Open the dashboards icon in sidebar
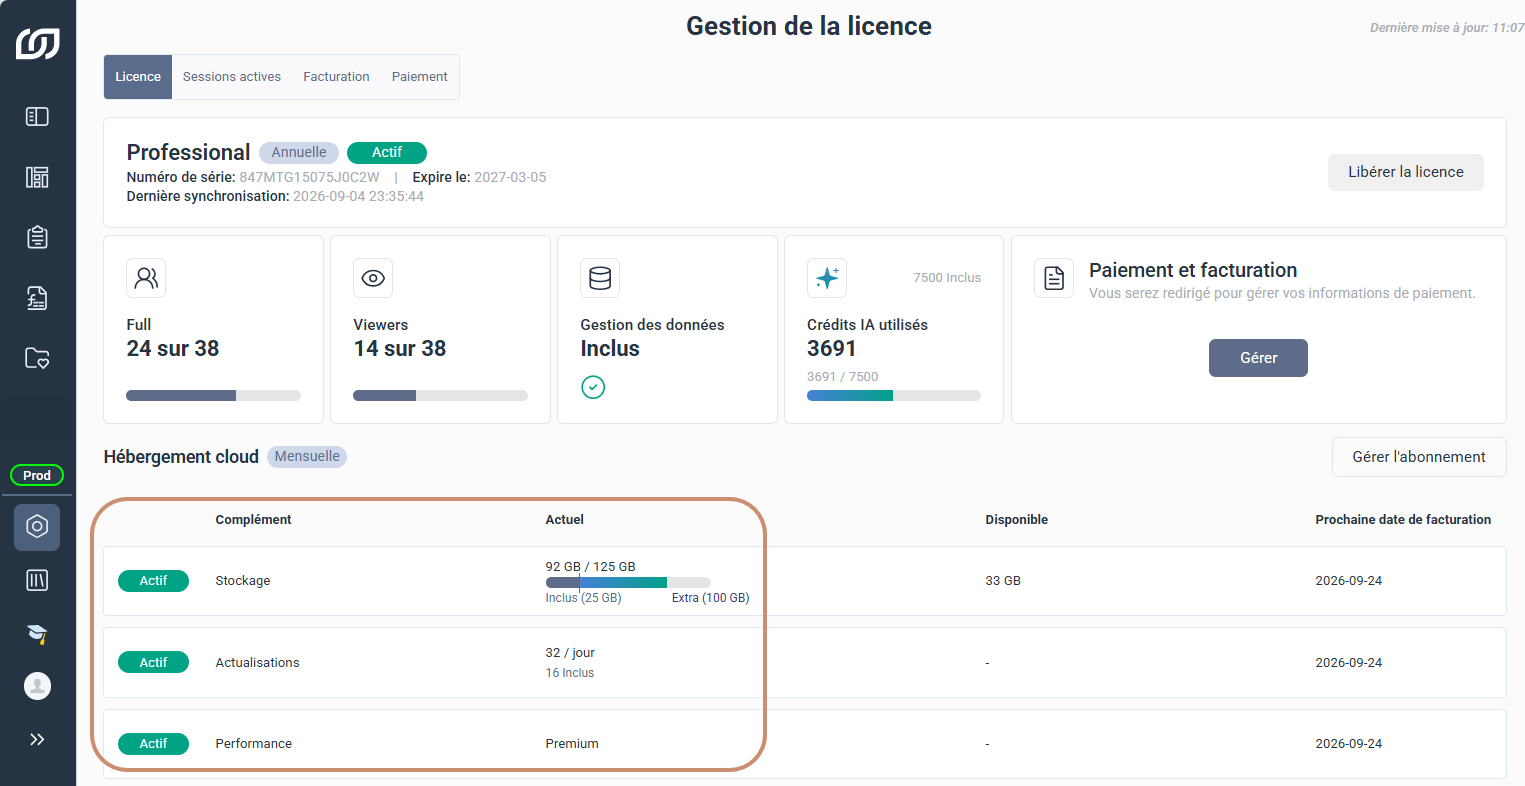The height and width of the screenshot is (786, 1525). 37,177
